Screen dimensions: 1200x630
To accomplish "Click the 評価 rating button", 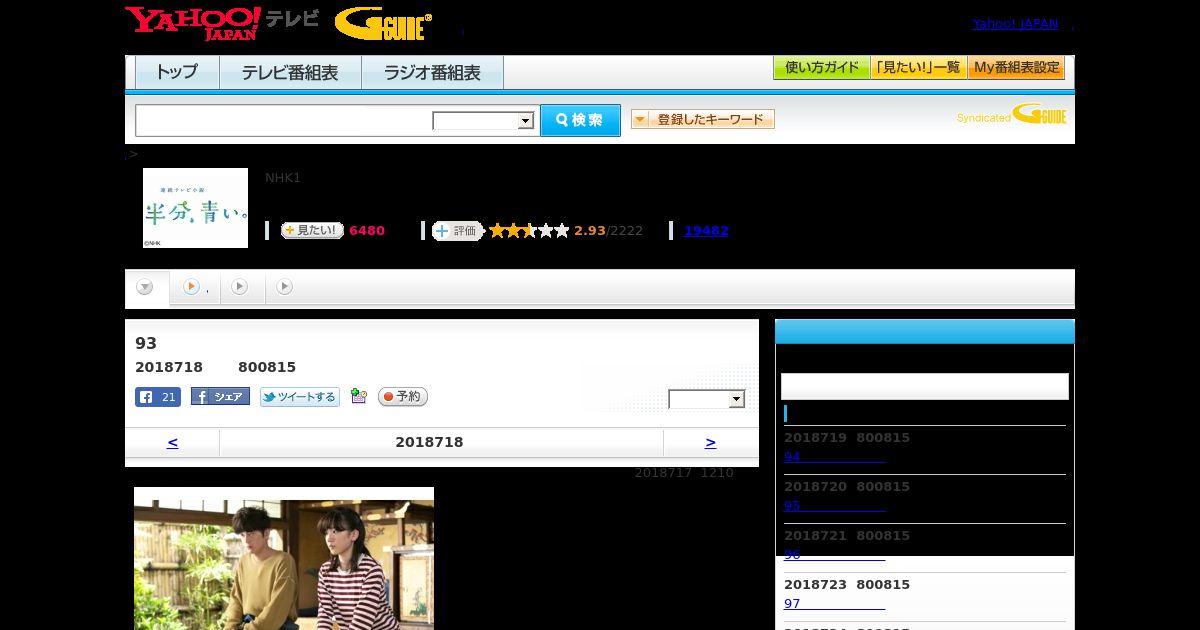I will pos(458,231).
